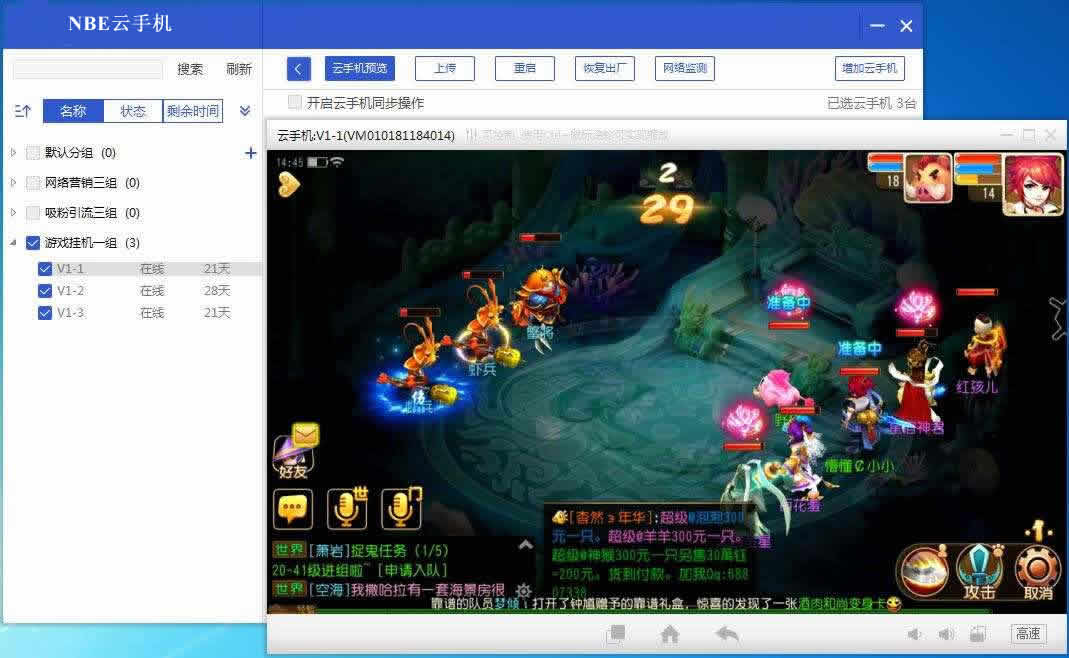Enable 开启云手机同步操作 sync checkbox

click(295, 102)
